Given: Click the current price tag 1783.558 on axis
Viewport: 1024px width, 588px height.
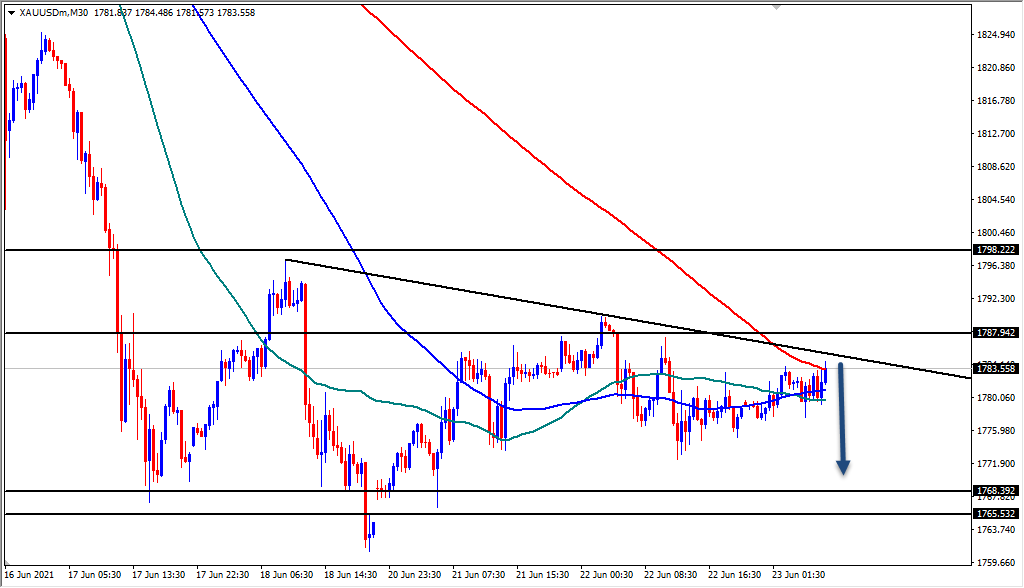Looking at the screenshot, I should pyautogui.click(x=996, y=368).
